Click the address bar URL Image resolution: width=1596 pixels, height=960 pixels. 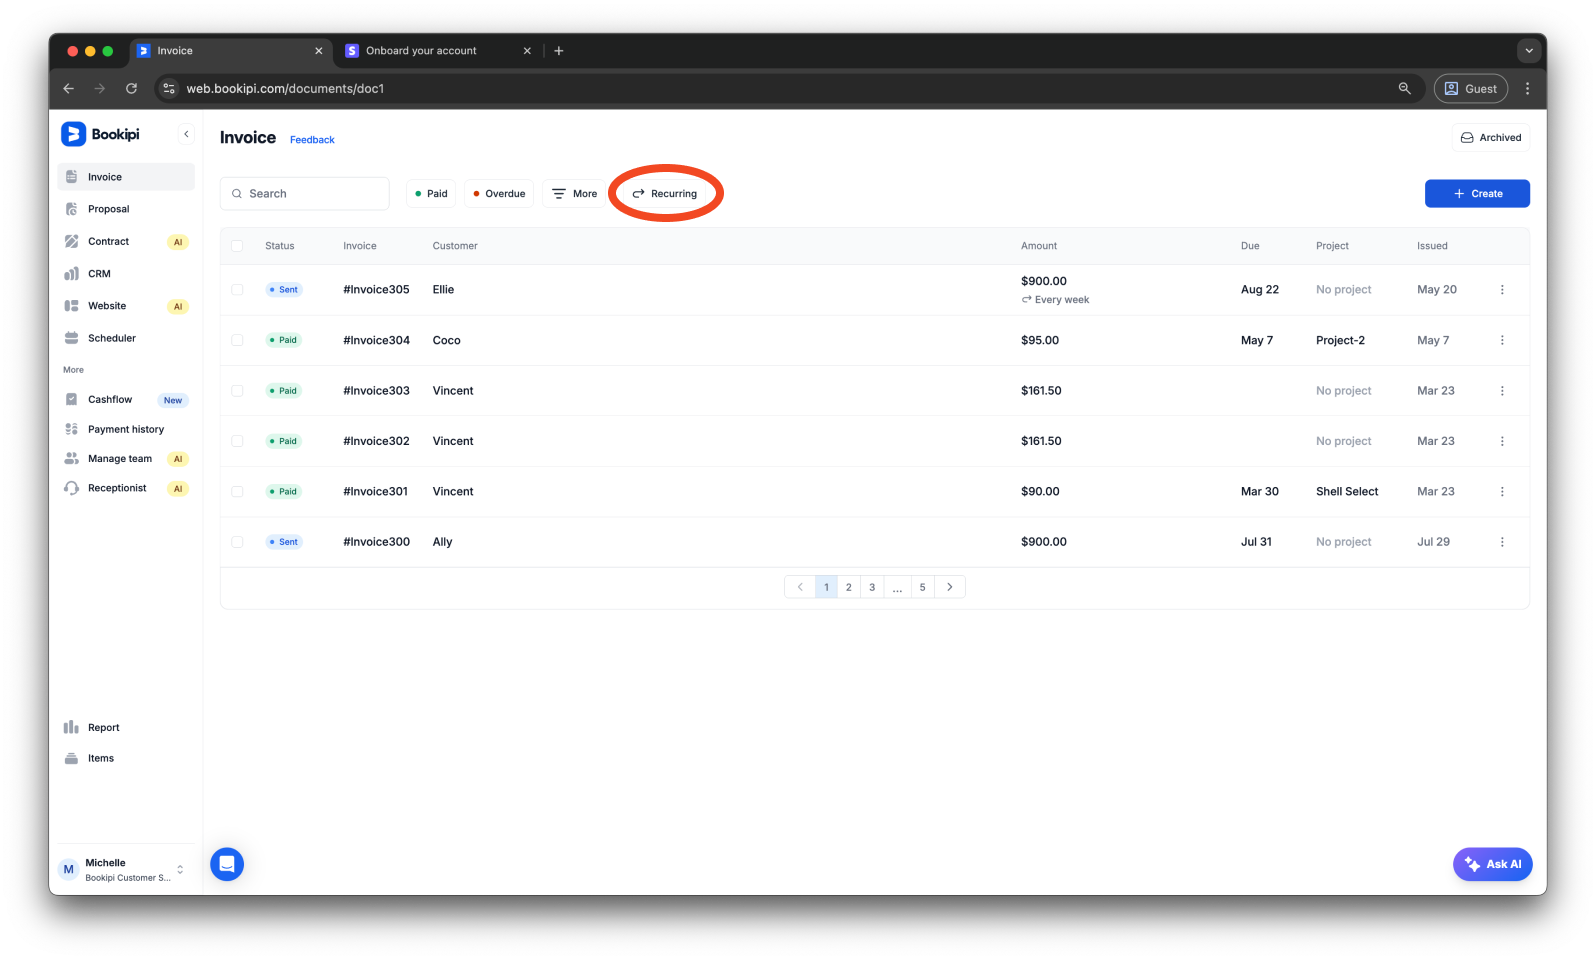285,89
